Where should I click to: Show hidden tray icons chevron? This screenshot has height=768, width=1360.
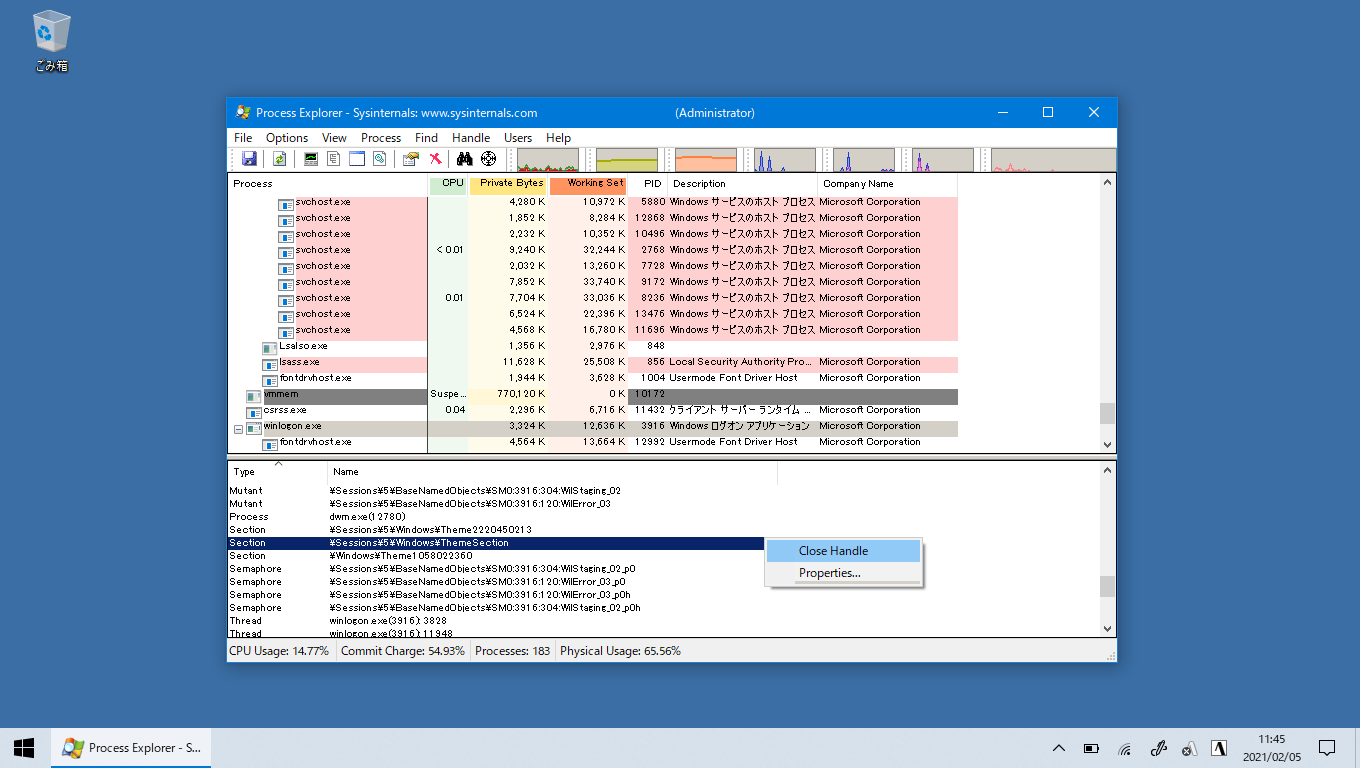click(1059, 748)
